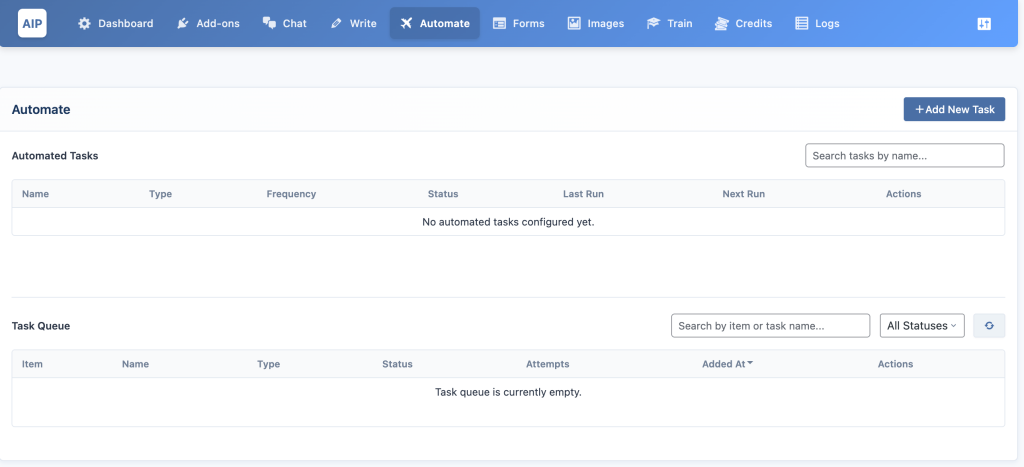The height and width of the screenshot is (467, 1024).
Task: Switch to the Logs tab
Action: [817, 24]
